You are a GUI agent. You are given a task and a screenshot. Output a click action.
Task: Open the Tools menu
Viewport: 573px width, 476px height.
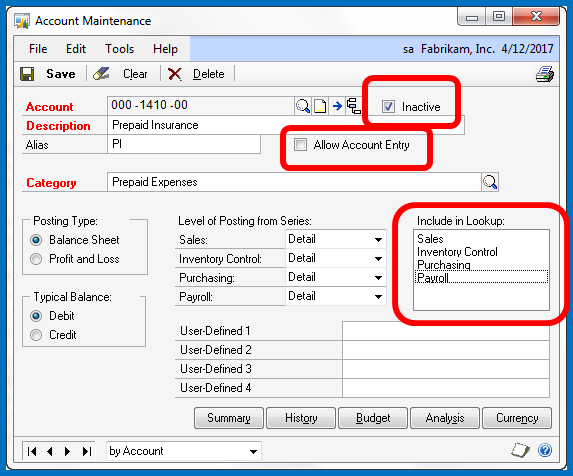119,49
